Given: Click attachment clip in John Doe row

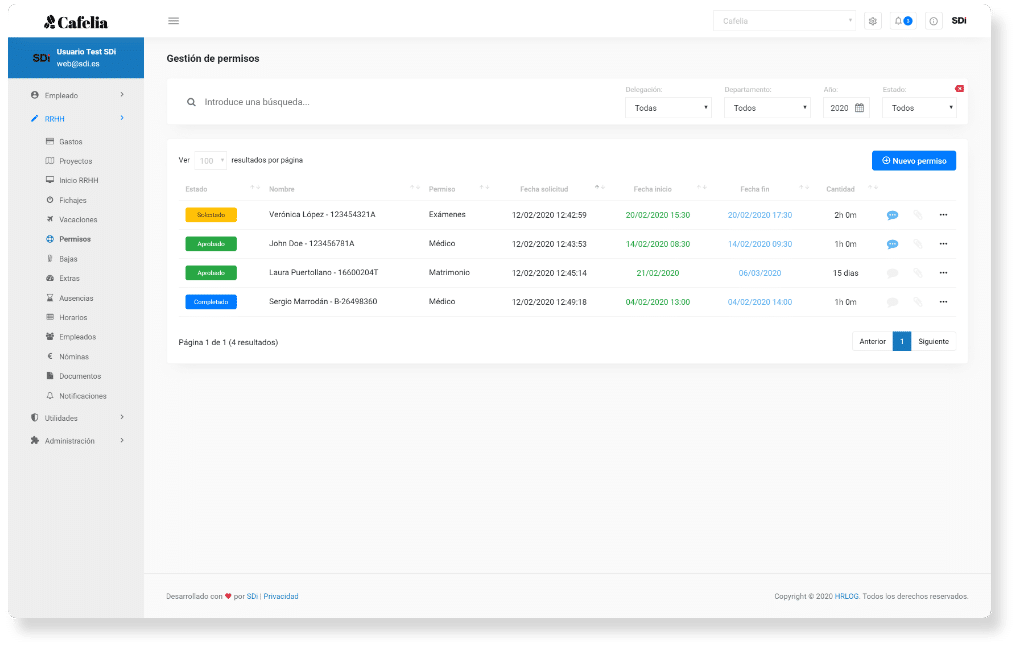Looking at the screenshot, I should click(918, 244).
